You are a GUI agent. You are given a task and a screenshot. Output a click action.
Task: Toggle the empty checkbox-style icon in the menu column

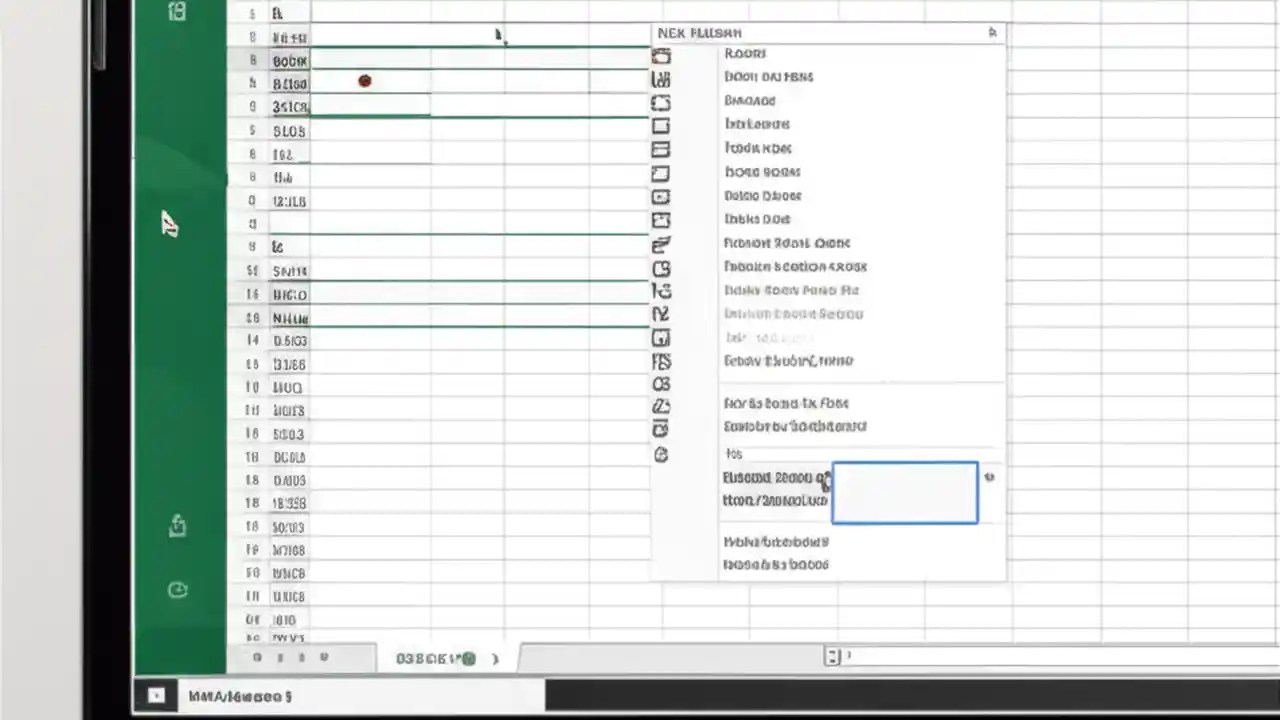tap(660, 126)
